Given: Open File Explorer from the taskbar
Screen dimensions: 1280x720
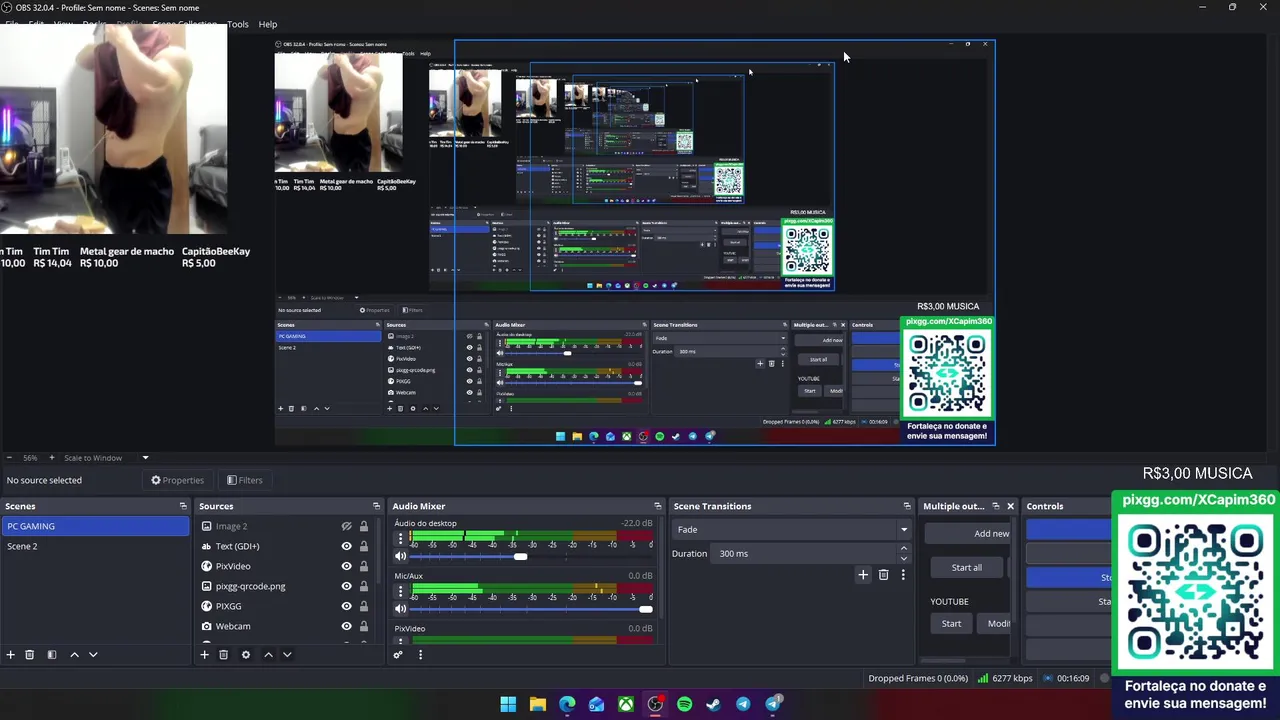Looking at the screenshot, I should (538, 704).
